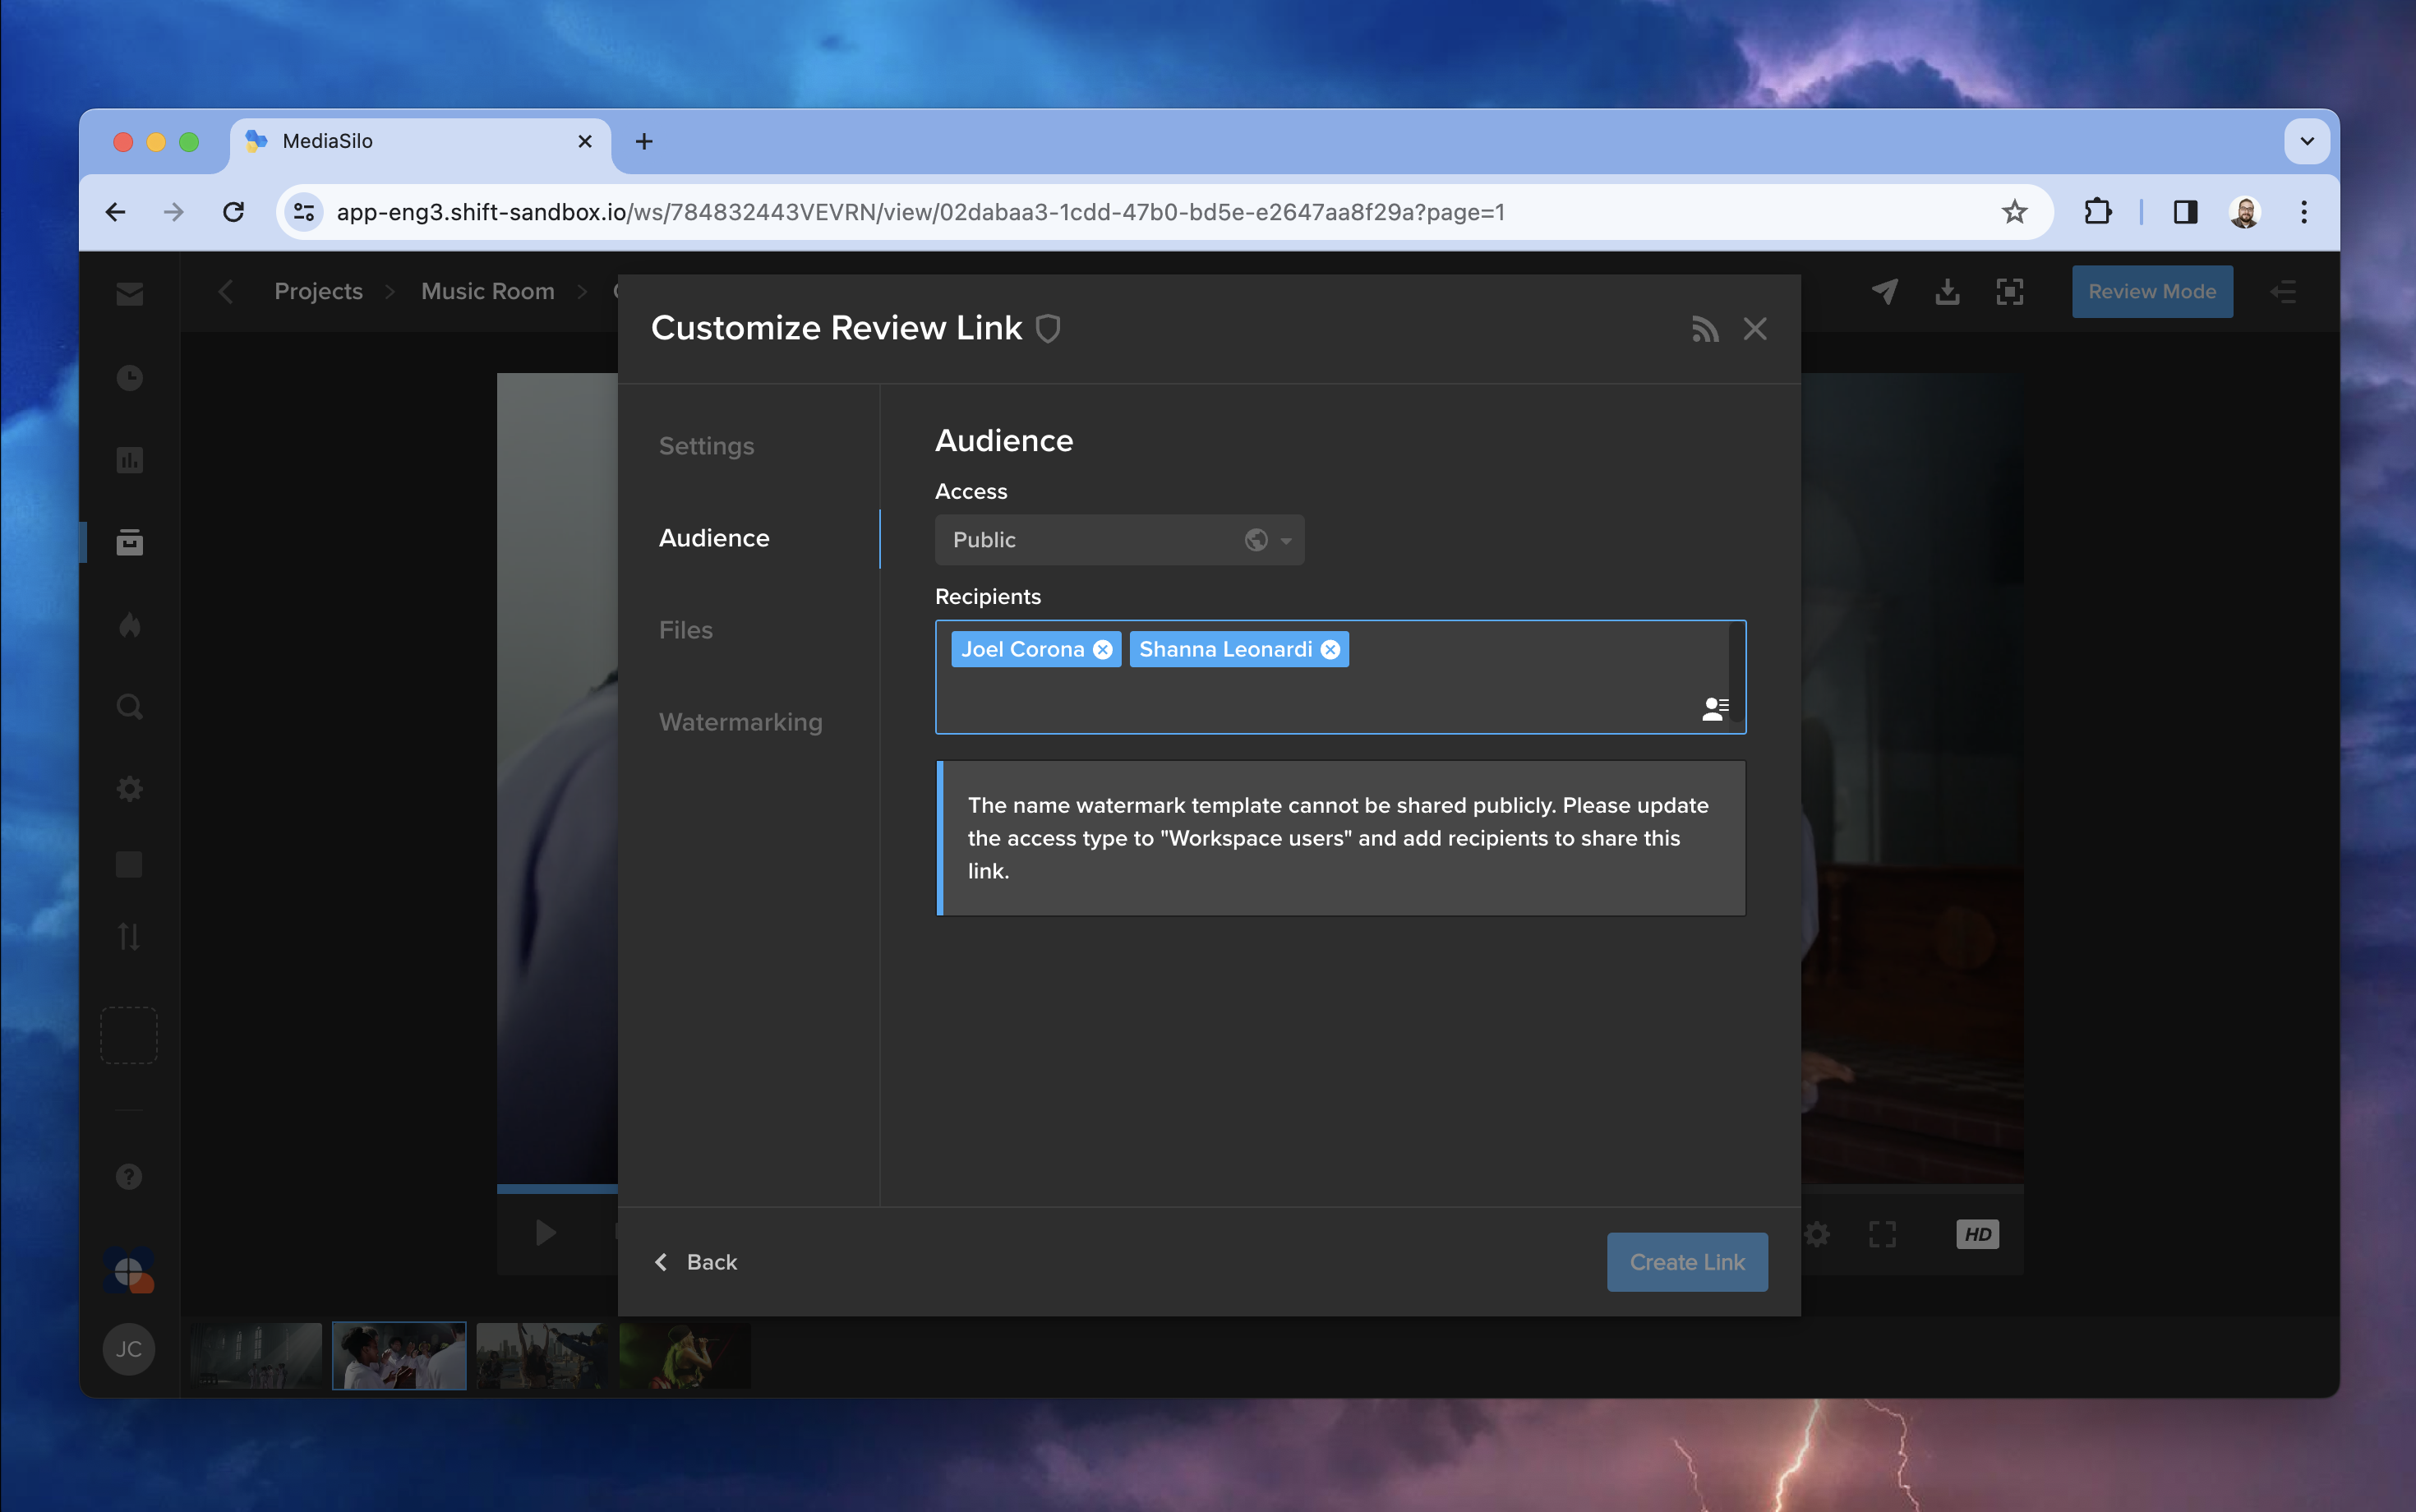
Task: Click the screenshot frame icon in toolbar
Action: tap(2010, 291)
